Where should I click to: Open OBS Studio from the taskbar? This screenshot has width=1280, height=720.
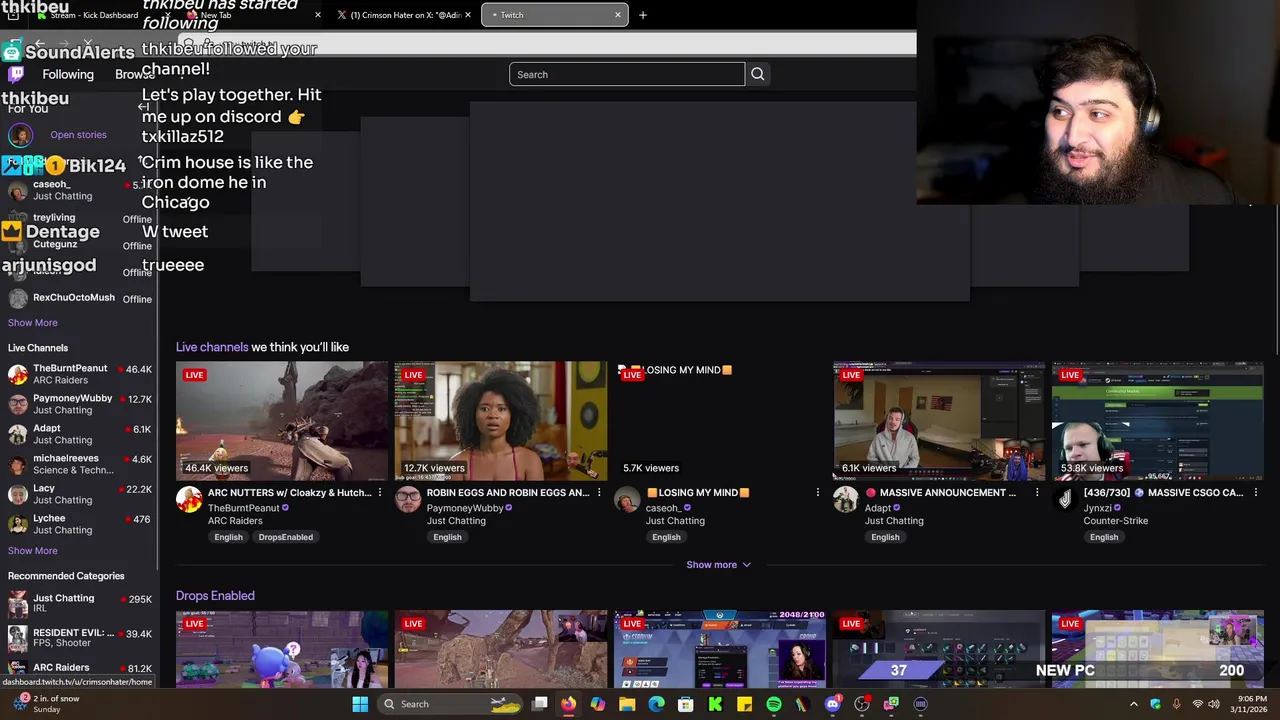point(862,704)
